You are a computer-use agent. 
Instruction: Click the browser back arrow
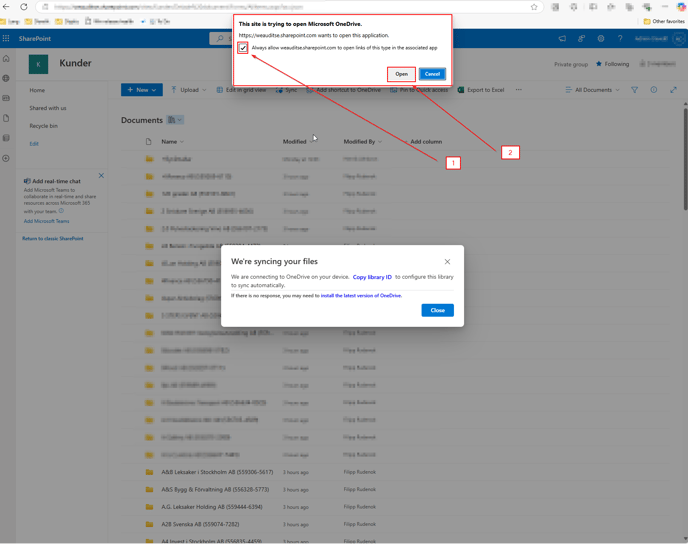point(6,7)
